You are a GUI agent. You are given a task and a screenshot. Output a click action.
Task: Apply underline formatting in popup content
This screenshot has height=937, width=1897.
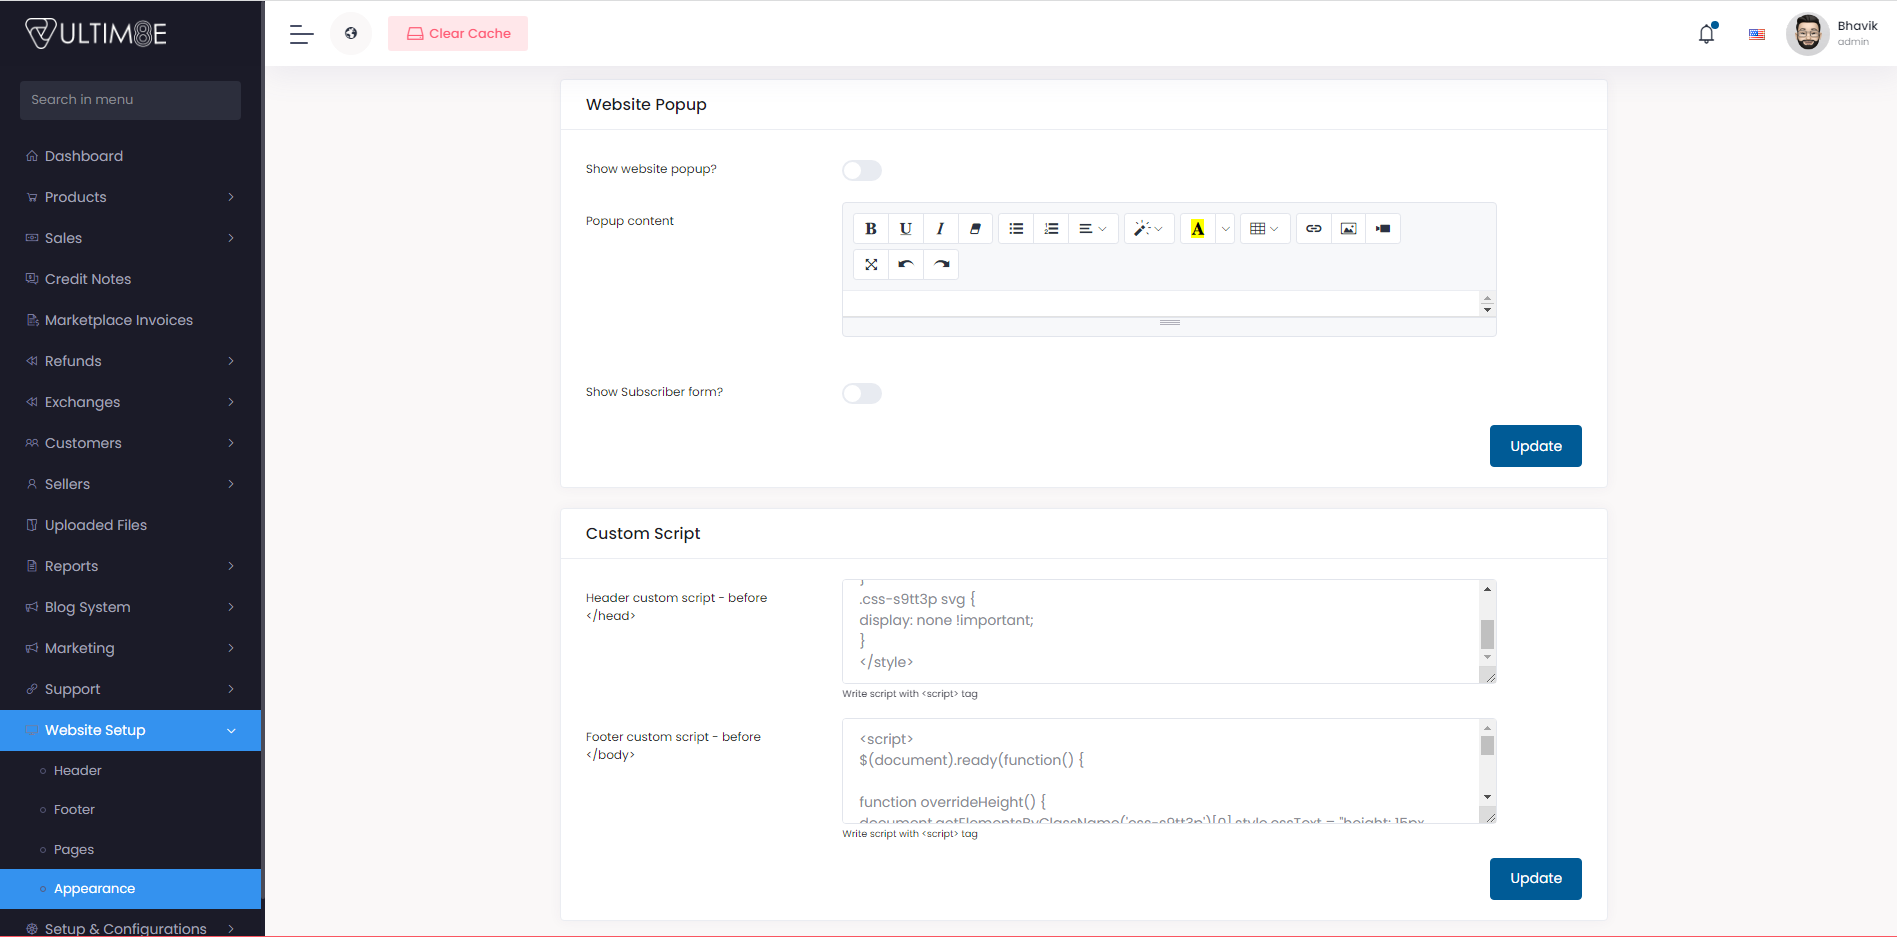click(905, 228)
